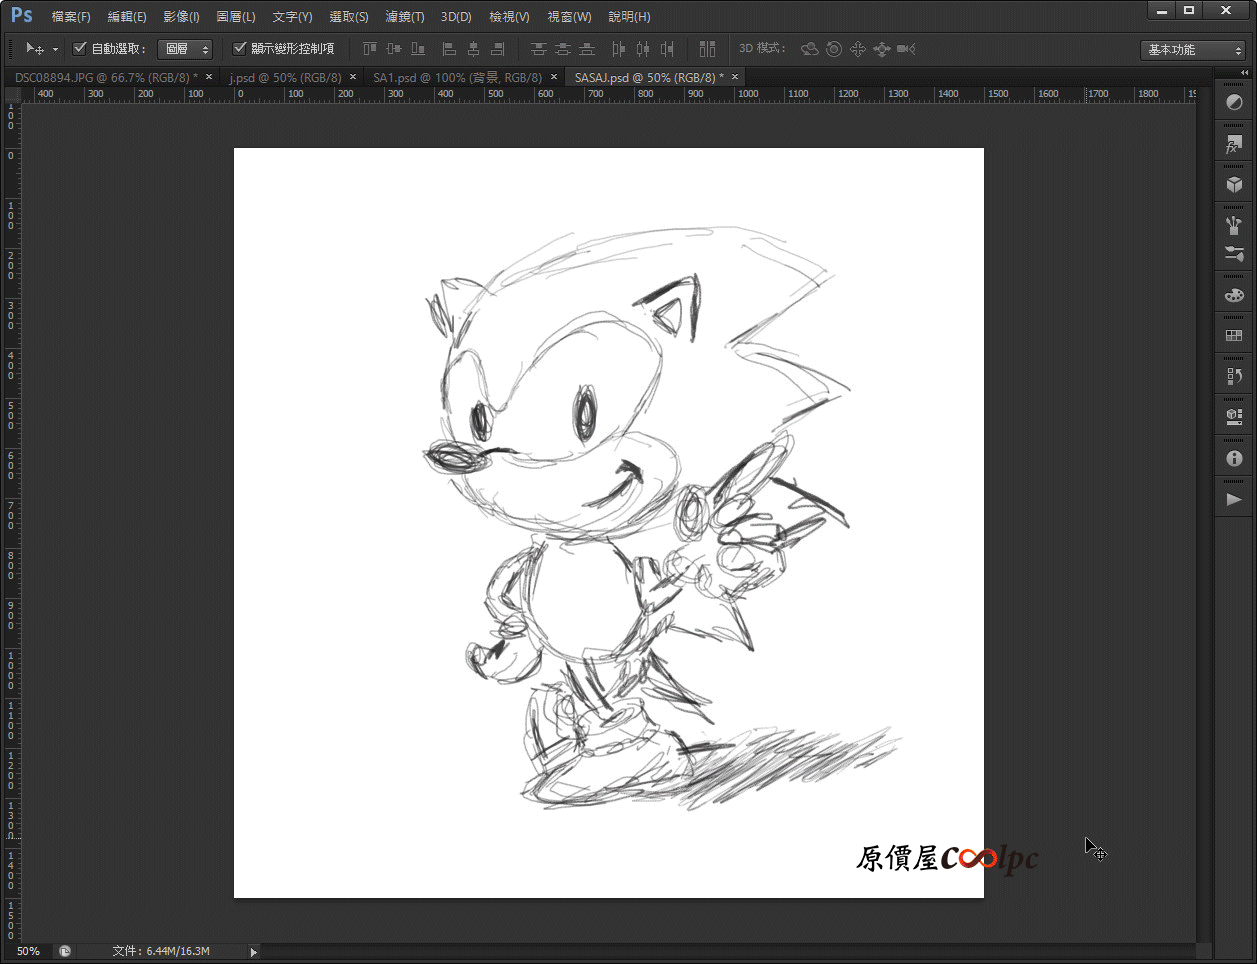This screenshot has height=964, width=1257.
Task: Align vertical centers of layers
Action: [x=394, y=48]
